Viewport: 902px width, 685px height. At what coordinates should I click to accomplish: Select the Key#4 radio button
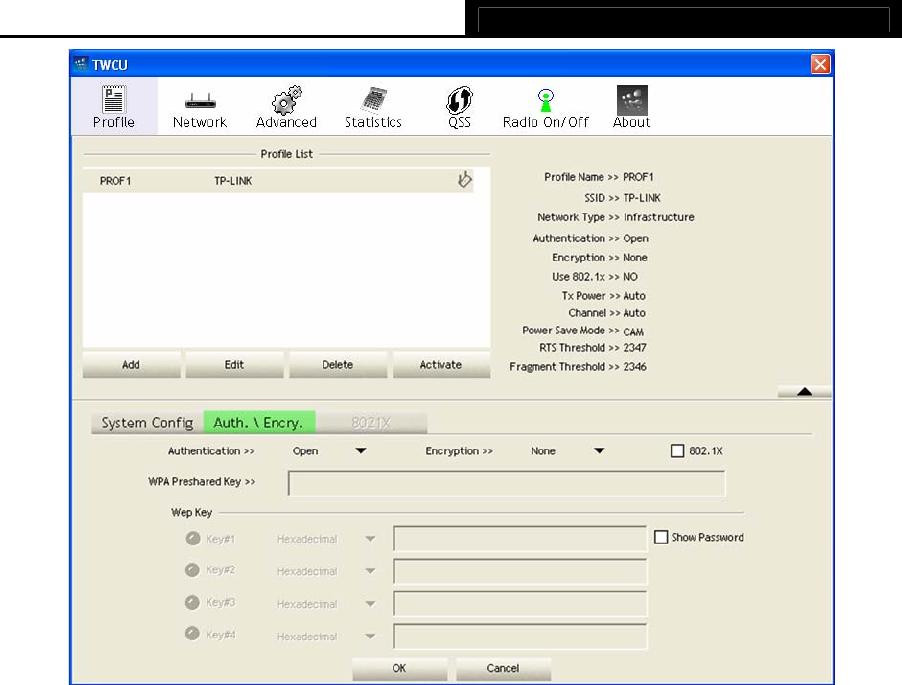point(192,634)
